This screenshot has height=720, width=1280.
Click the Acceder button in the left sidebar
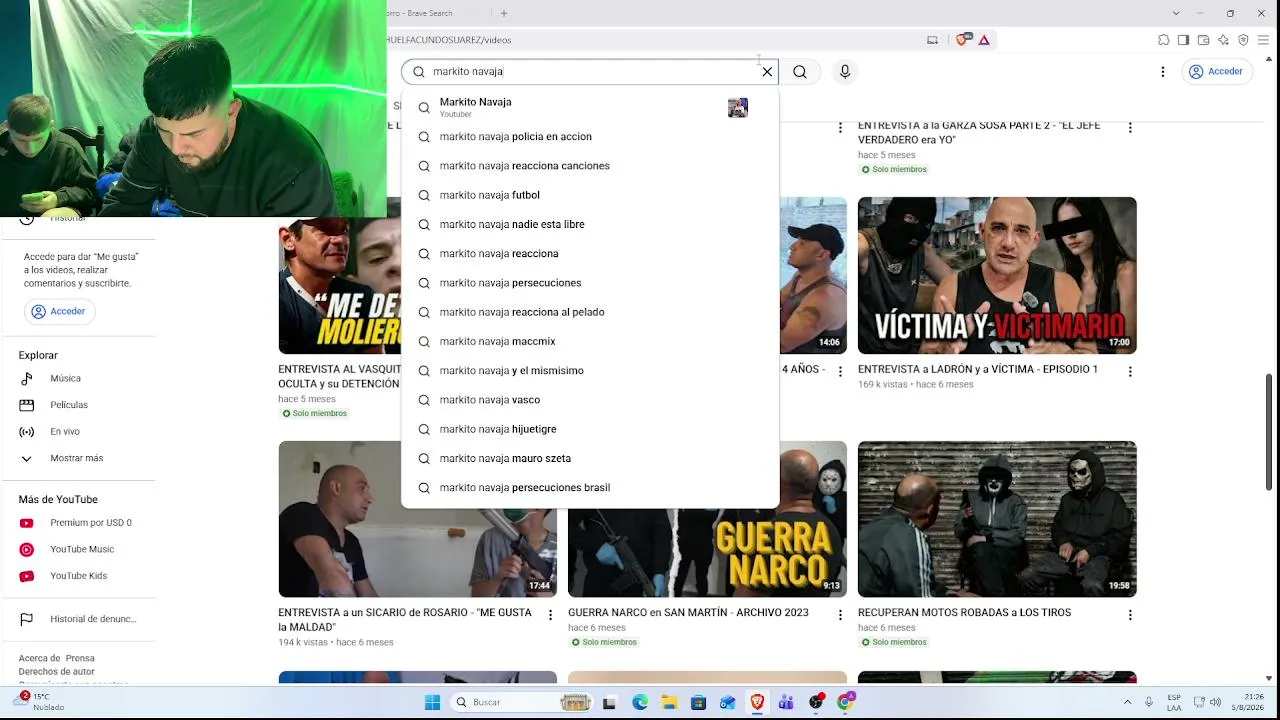58,311
